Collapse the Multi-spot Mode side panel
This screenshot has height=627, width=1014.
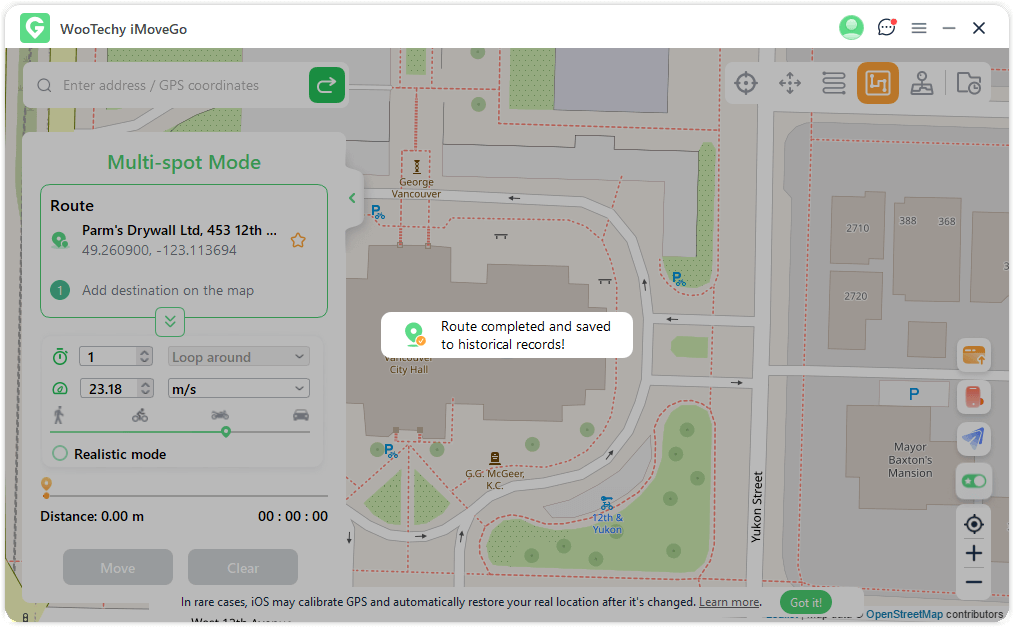352,198
